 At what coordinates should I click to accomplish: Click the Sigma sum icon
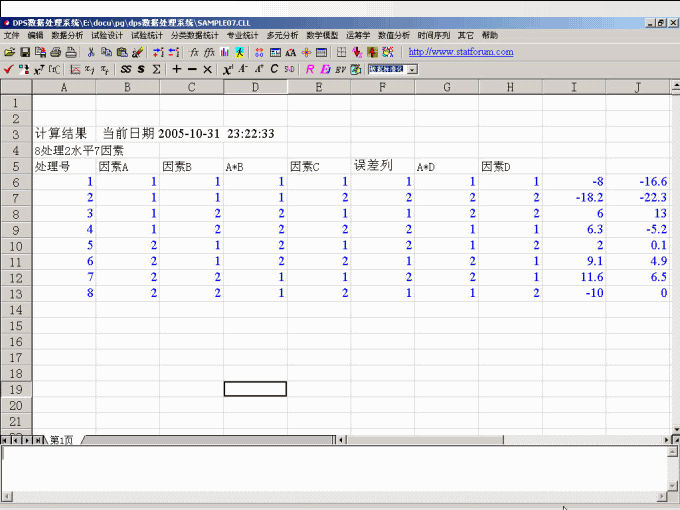156,70
